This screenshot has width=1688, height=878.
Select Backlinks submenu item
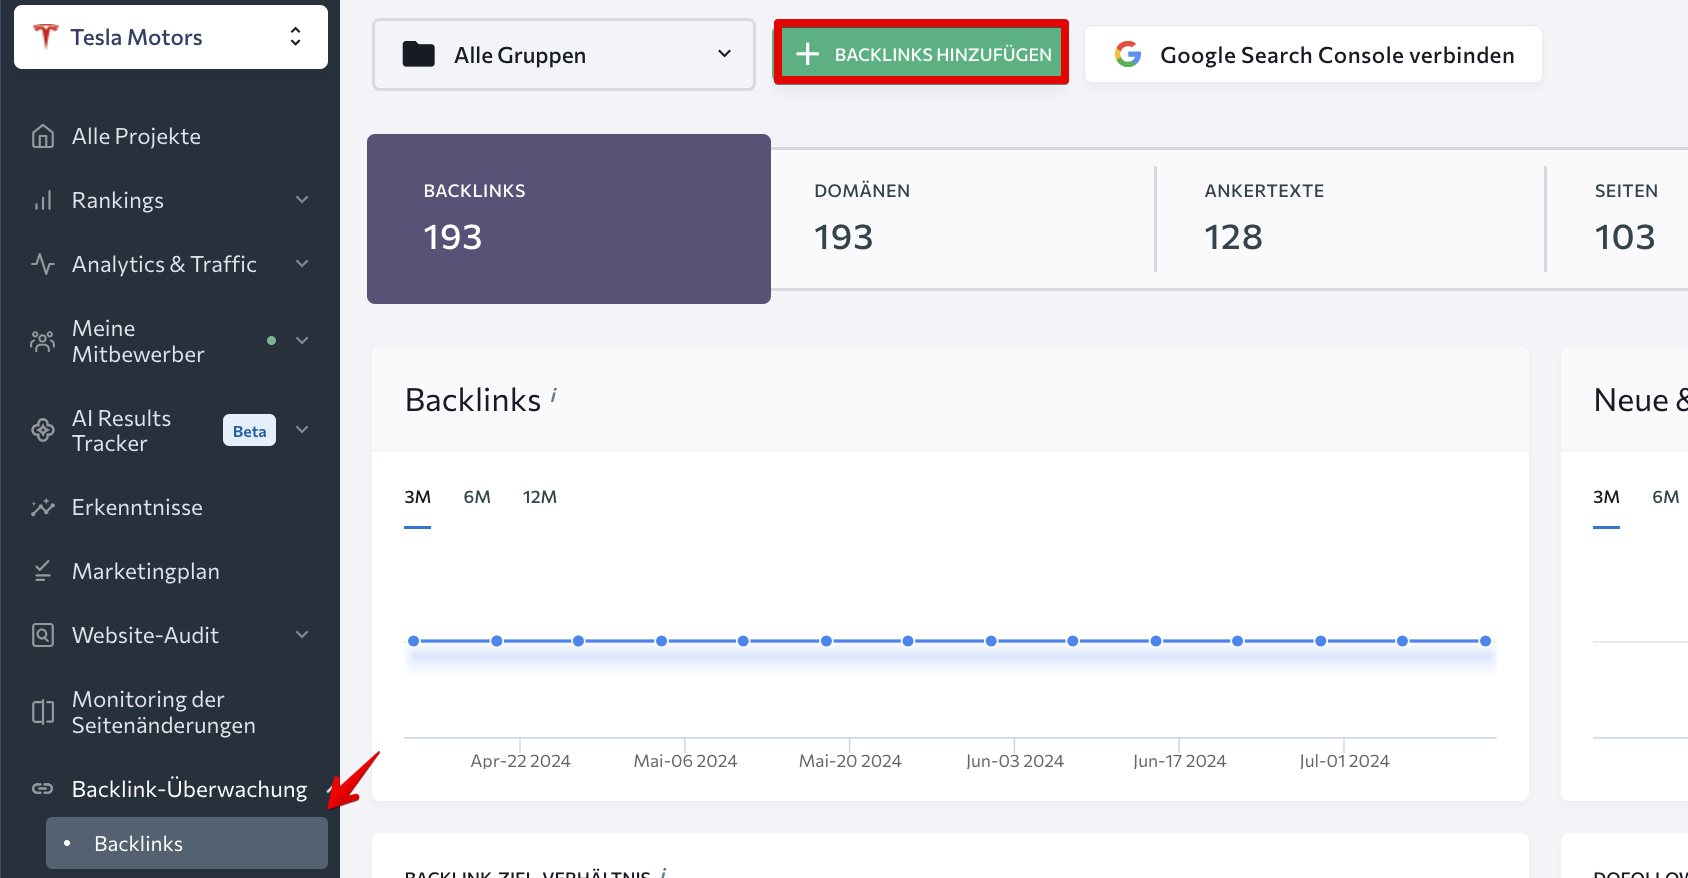[187, 843]
